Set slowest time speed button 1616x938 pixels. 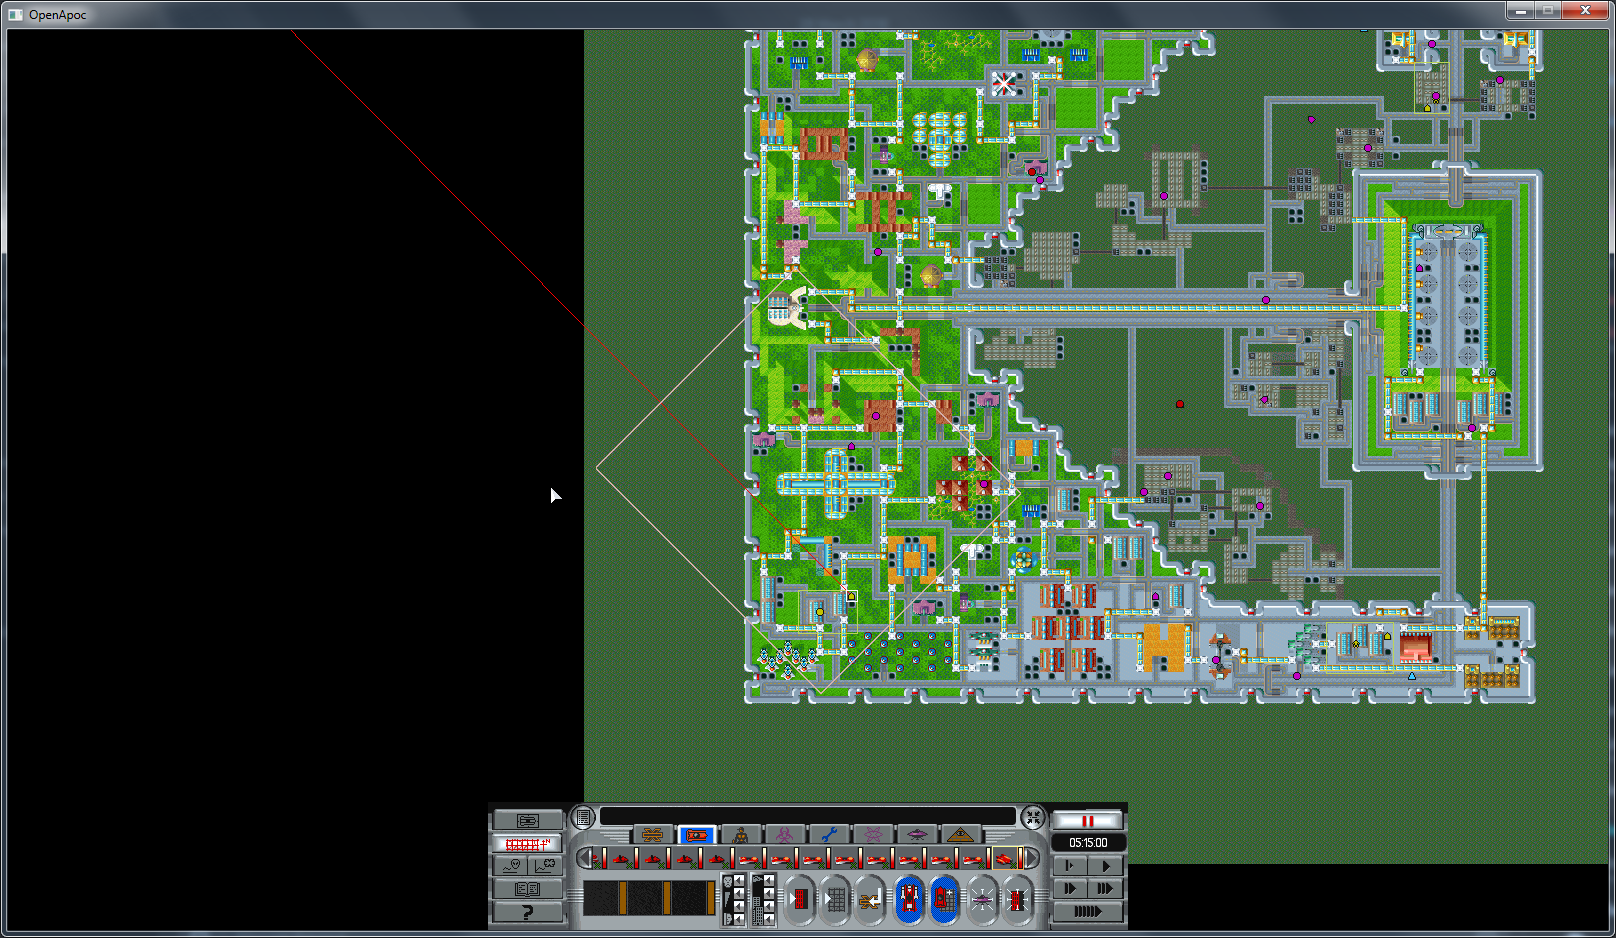pos(1070,866)
